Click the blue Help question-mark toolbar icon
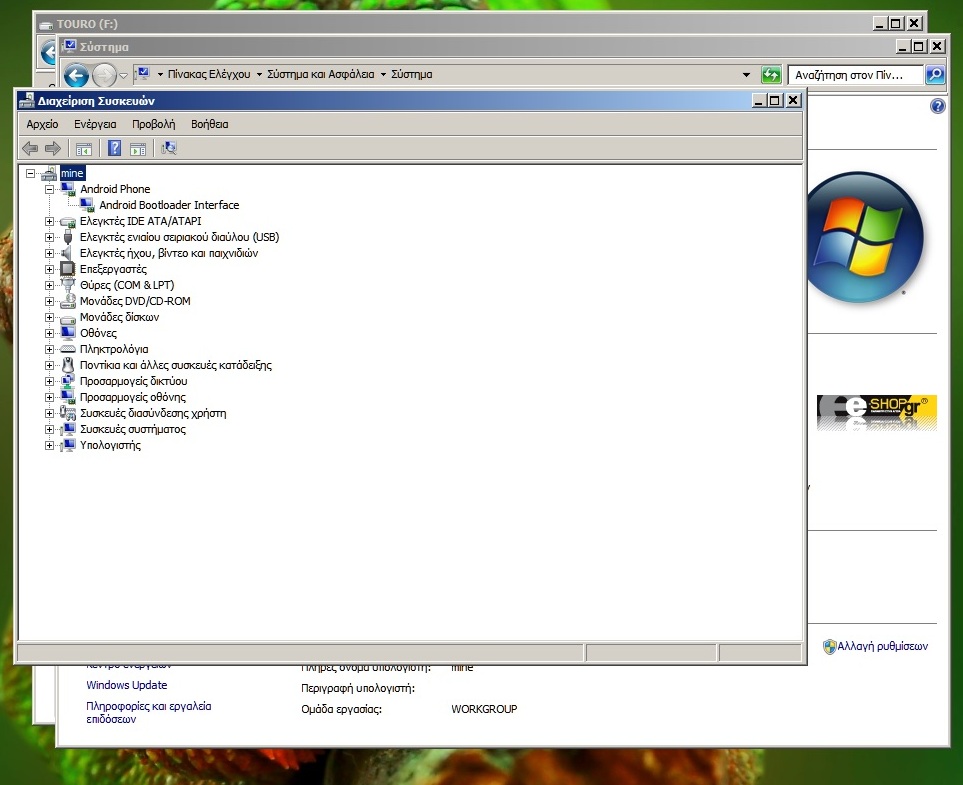The image size is (963, 785). 115,149
